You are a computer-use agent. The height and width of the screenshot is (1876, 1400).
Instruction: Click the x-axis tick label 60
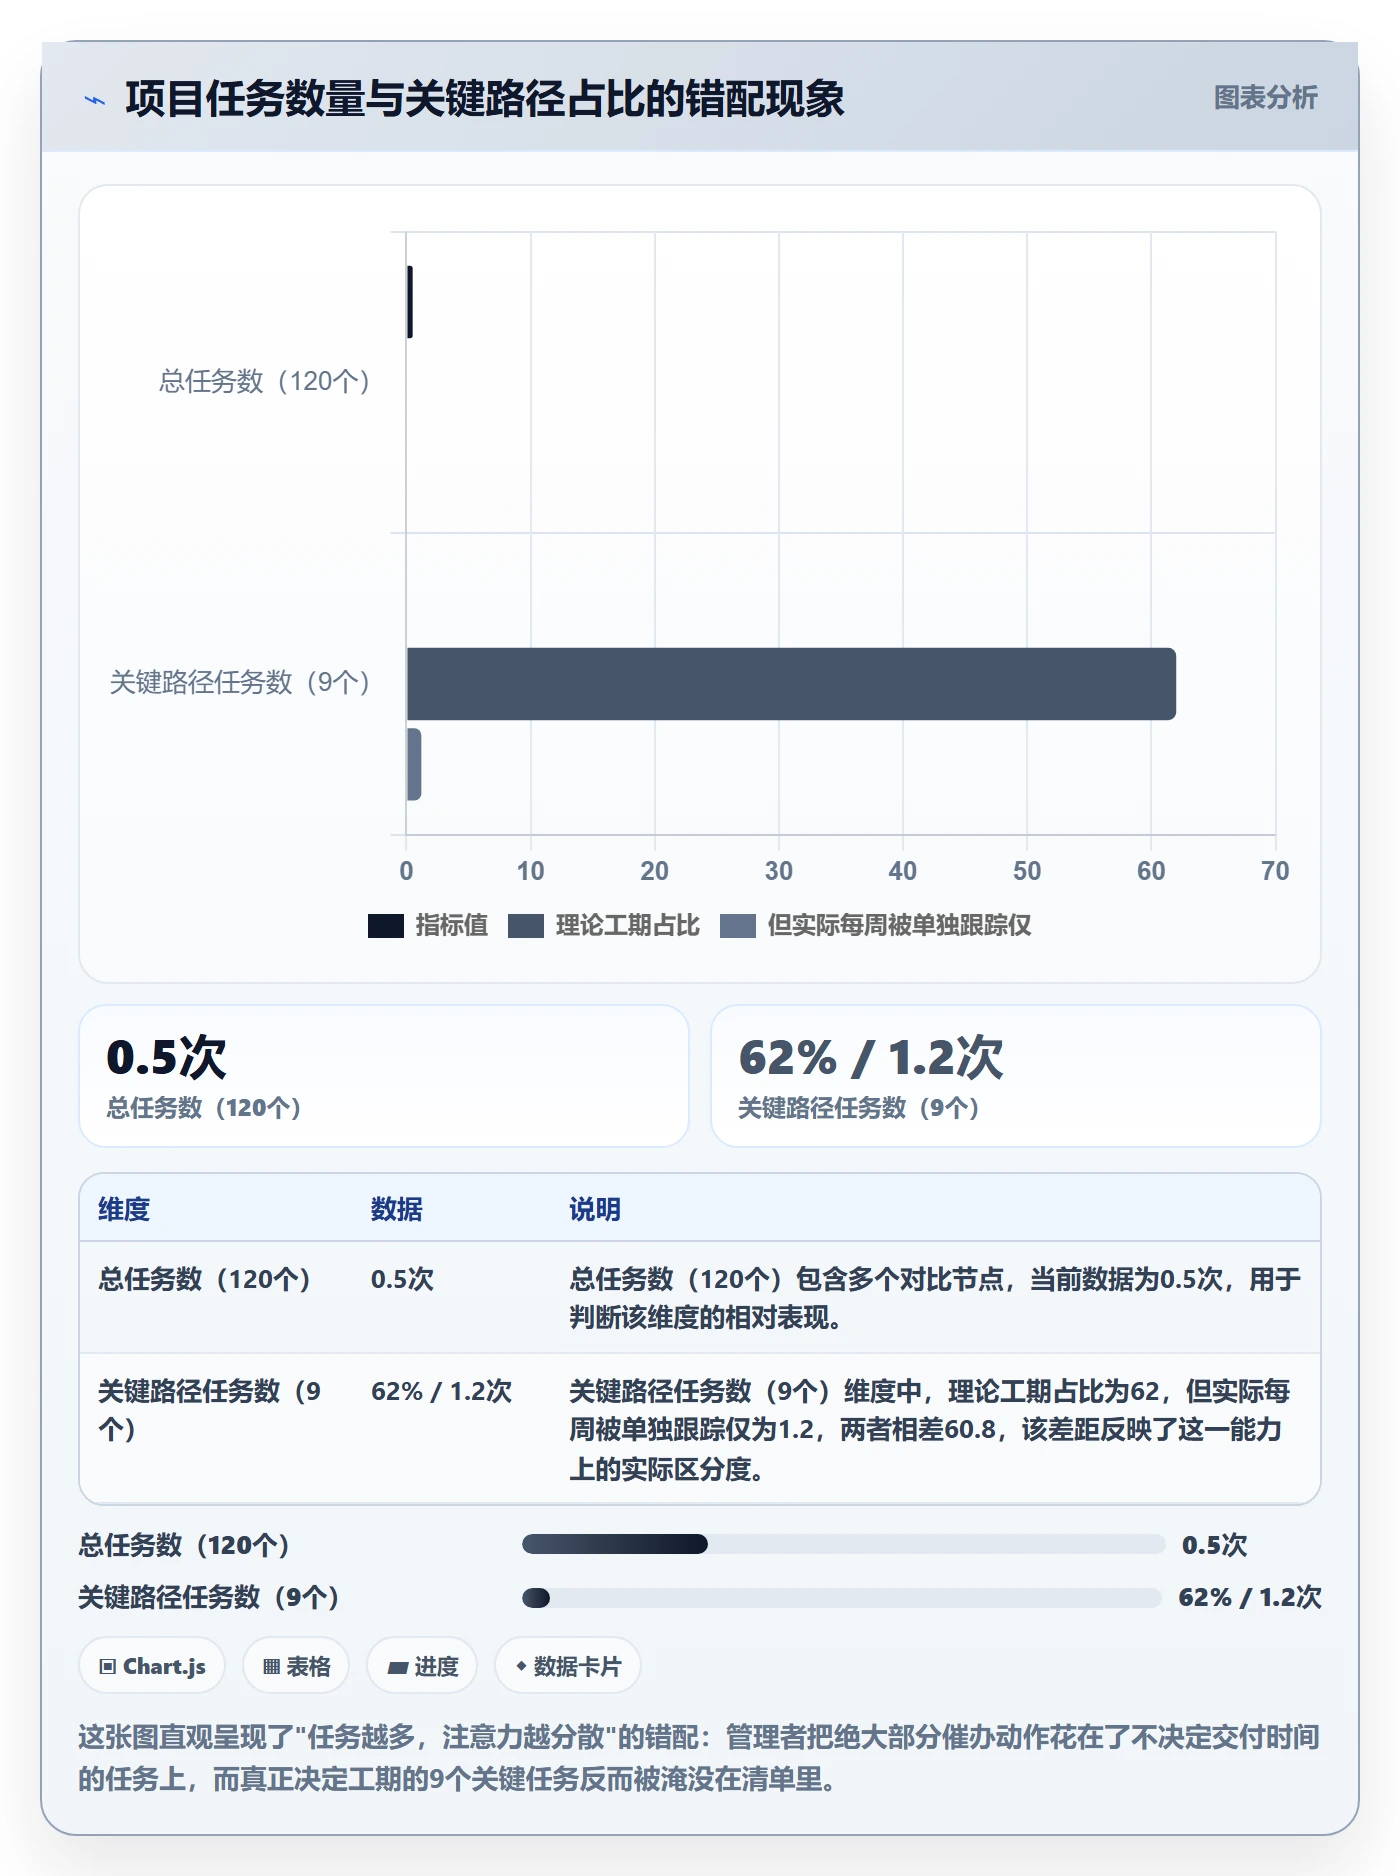click(1151, 871)
